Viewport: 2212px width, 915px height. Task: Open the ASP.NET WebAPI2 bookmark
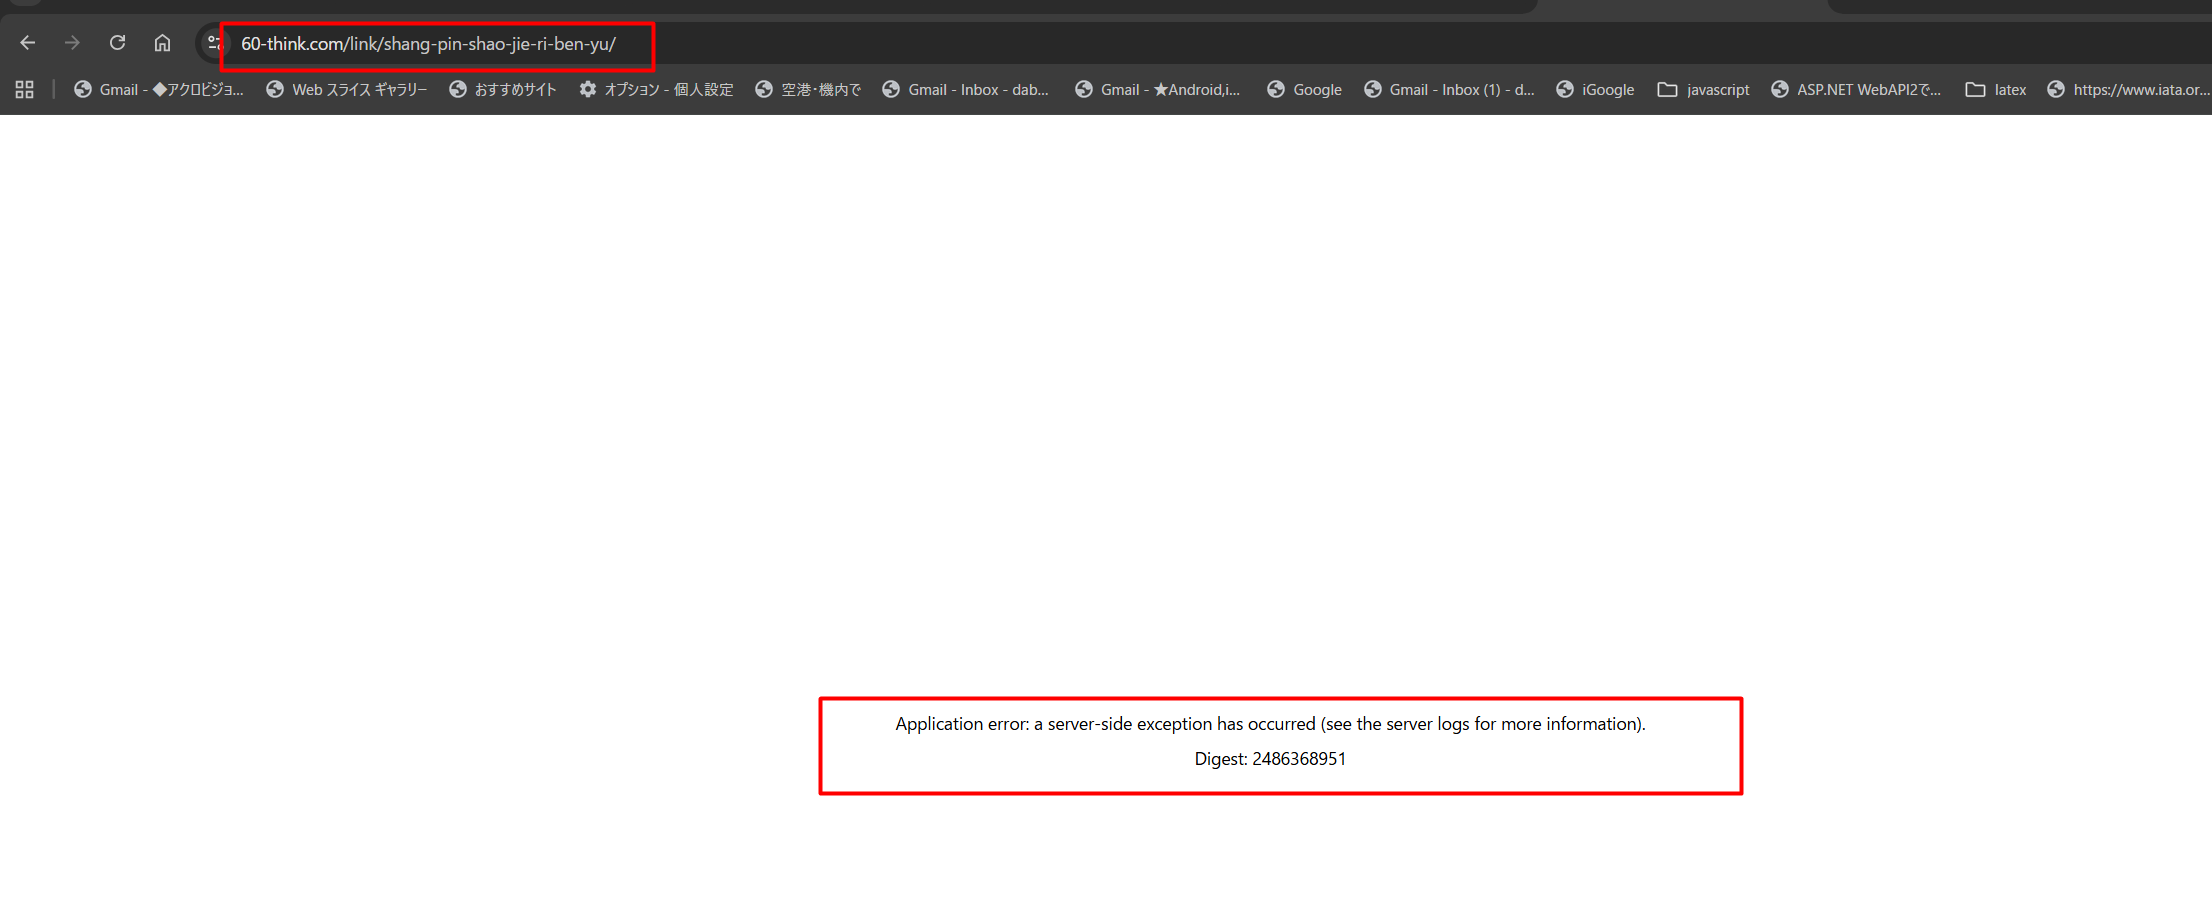[x=1856, y=90]
